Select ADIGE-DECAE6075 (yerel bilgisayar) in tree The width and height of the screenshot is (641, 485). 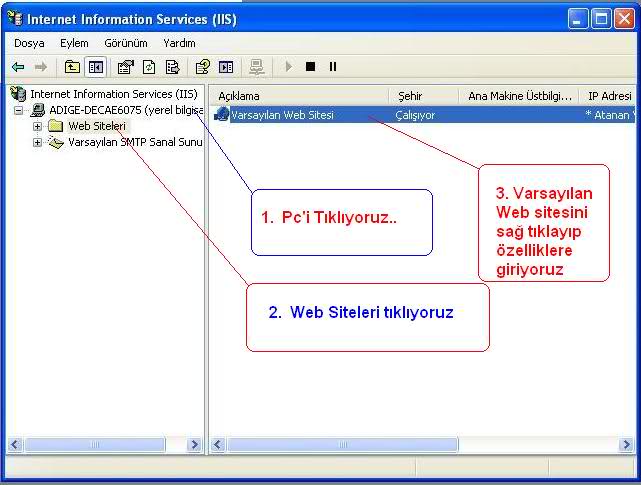[126, 110]
